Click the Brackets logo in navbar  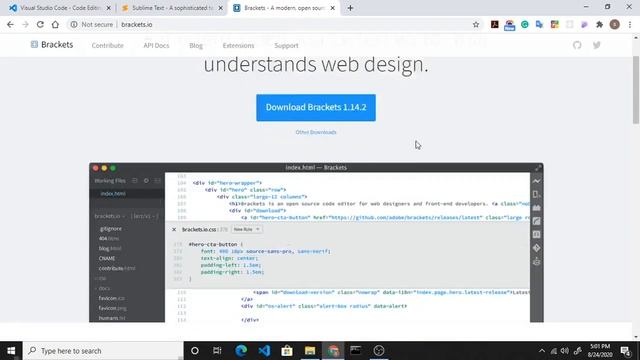[52, 44]
